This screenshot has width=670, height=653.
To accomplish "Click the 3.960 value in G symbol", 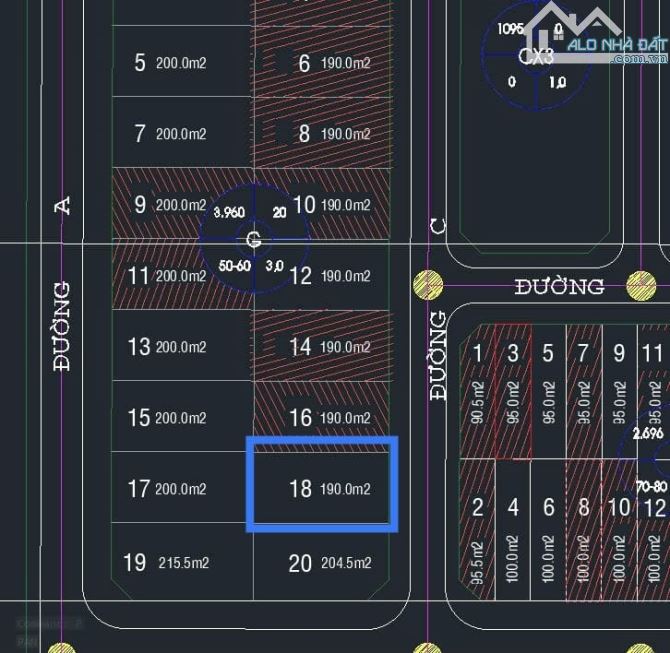I will 229,212.
